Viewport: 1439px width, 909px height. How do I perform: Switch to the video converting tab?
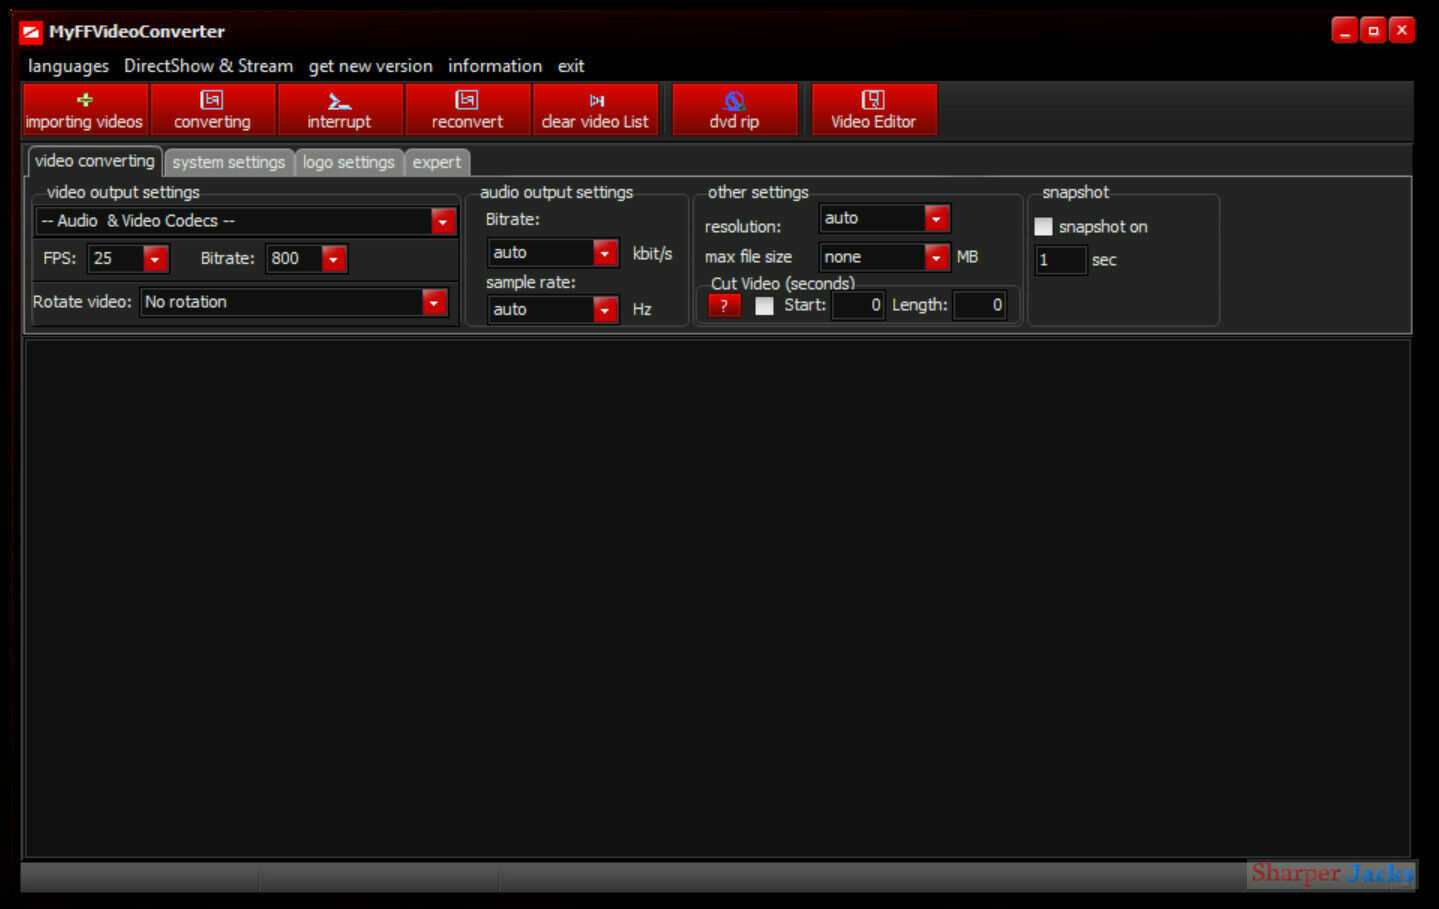click(95, 161)
